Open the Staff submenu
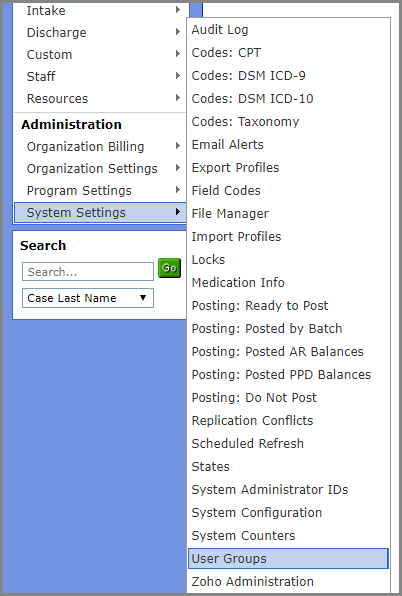 (100, 77)
